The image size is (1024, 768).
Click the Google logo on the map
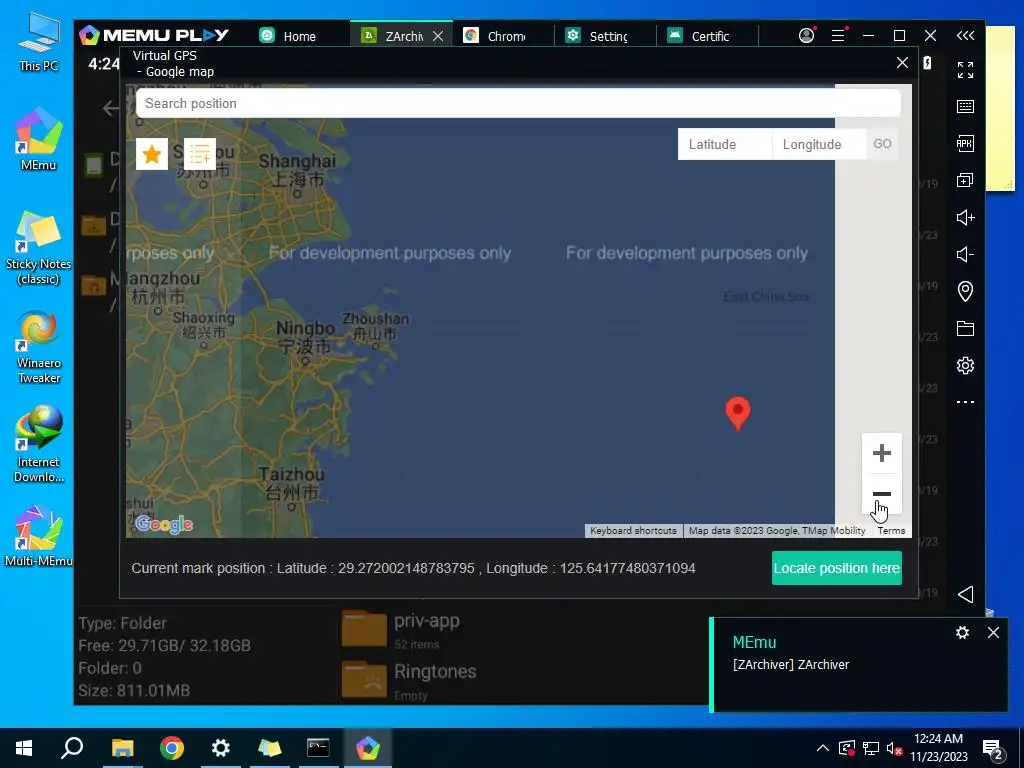tap(163, 524)
